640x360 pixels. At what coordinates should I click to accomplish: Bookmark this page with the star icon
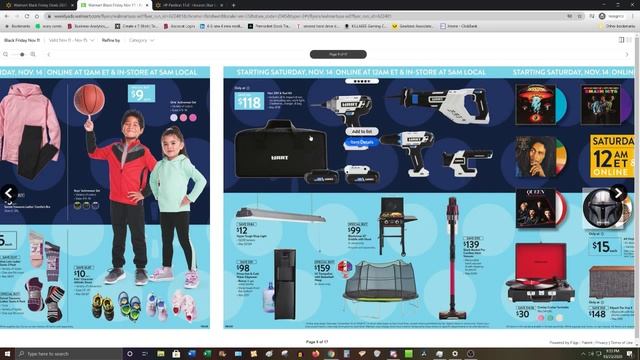(x=580, y=16)
